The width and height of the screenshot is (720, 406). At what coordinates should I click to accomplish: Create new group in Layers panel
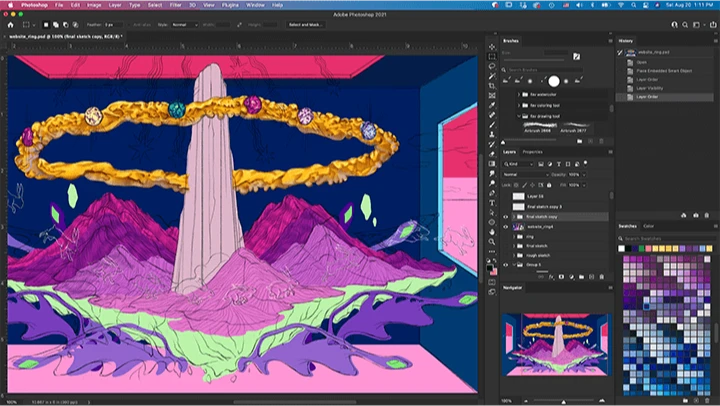[x=581, y=277]
